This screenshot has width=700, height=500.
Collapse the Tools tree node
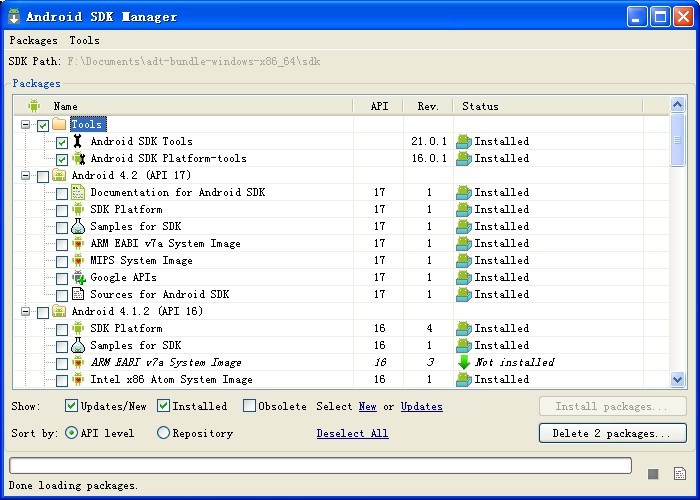[x=25, y=125]
